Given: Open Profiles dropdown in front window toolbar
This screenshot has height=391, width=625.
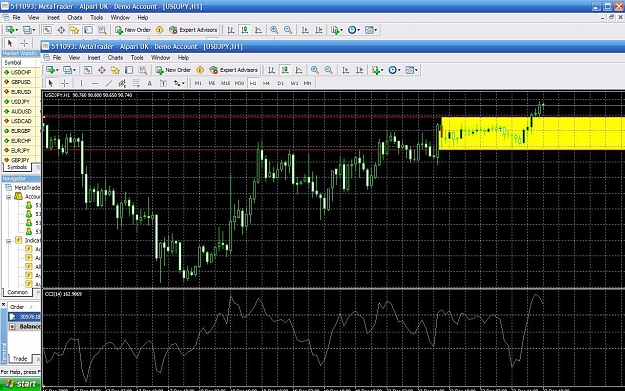Looking at the screenshot, I should click(x=69, y=70).
